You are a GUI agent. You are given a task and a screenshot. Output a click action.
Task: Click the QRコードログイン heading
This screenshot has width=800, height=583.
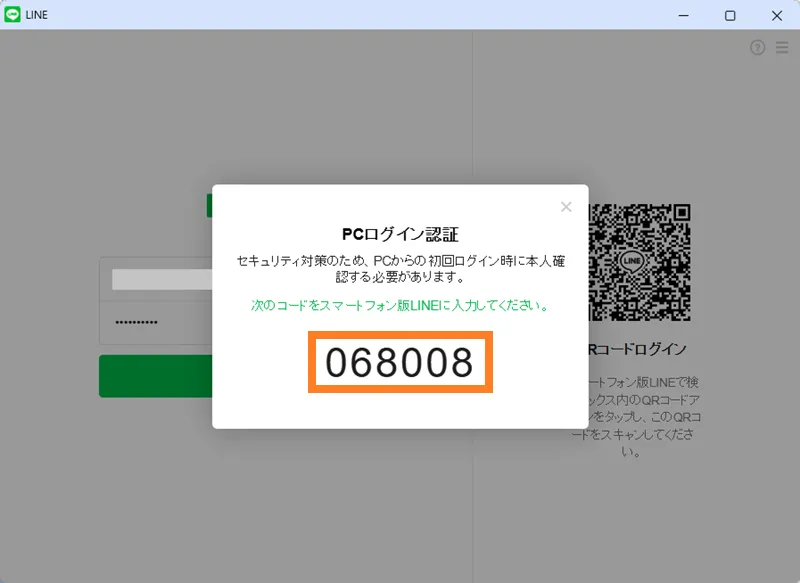pos(637,349)
